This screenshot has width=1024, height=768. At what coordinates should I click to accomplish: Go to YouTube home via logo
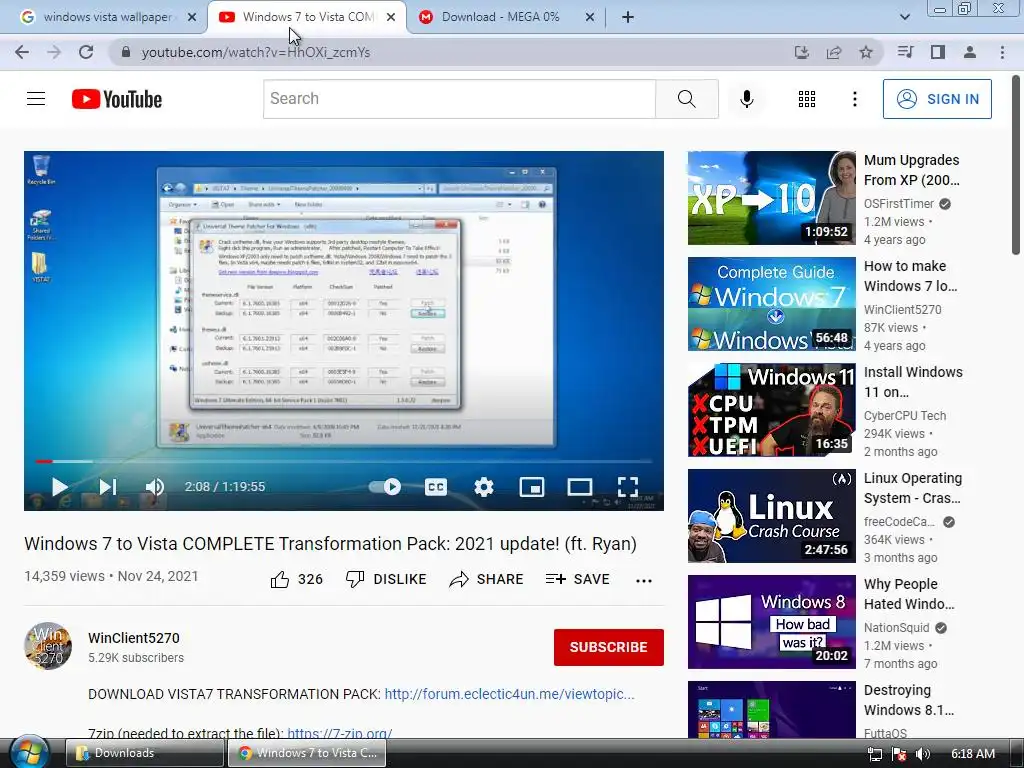(x=117, y=99)
